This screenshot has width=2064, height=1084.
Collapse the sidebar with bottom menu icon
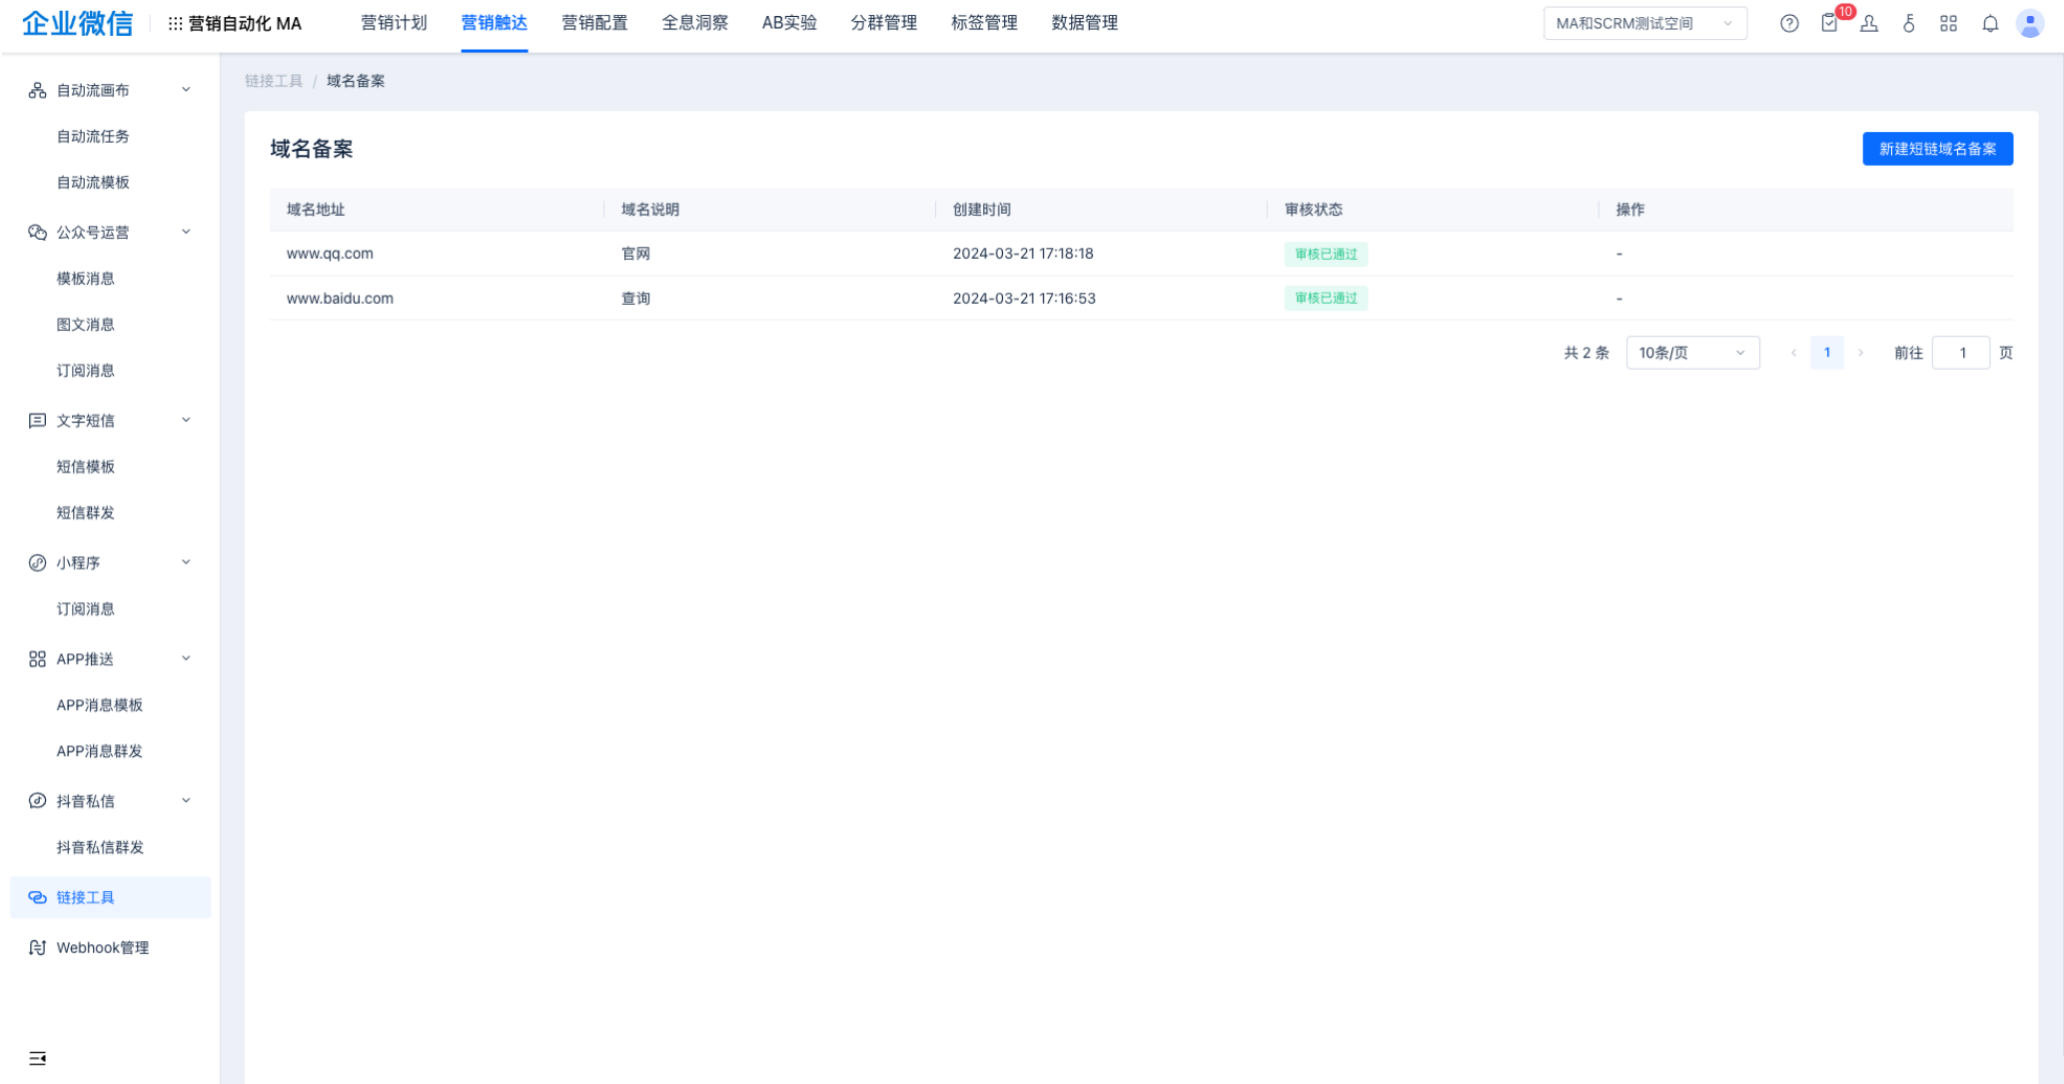point(37,1058)
